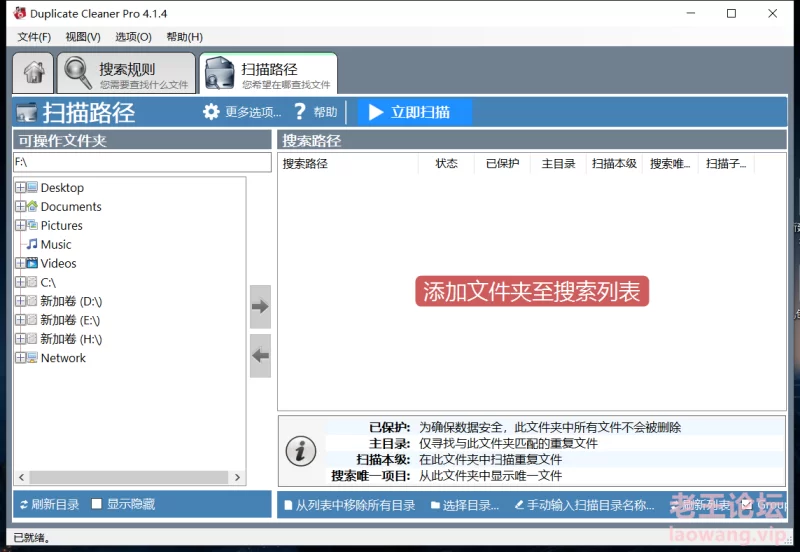Select the C:\ drive icon
Viewport: 800px width, 552px height.
click(x=32, y=282)
